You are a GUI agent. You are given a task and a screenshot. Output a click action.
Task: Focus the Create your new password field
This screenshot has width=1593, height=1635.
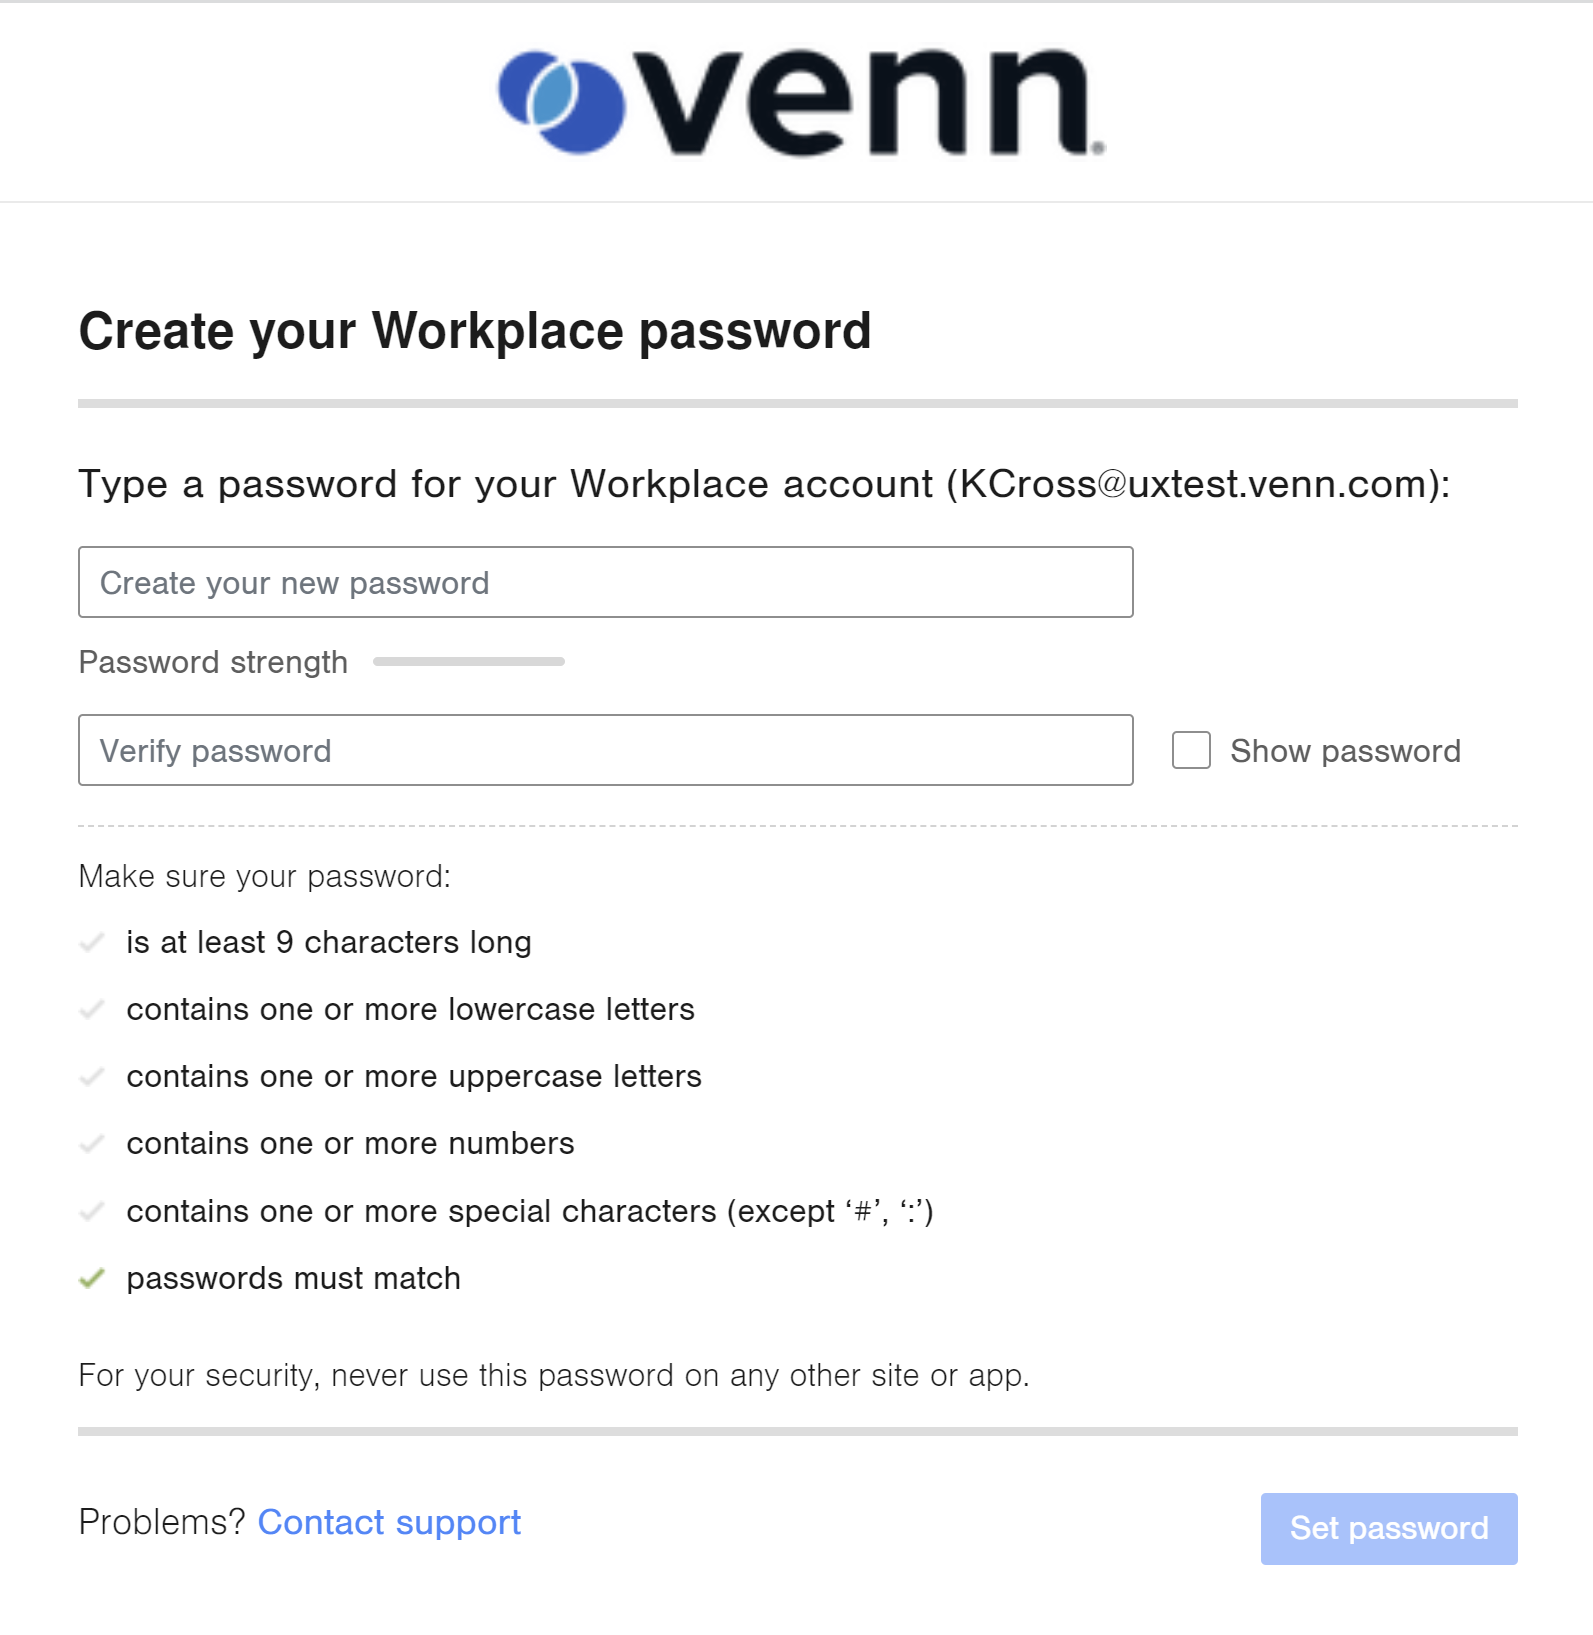coord(605,582)
